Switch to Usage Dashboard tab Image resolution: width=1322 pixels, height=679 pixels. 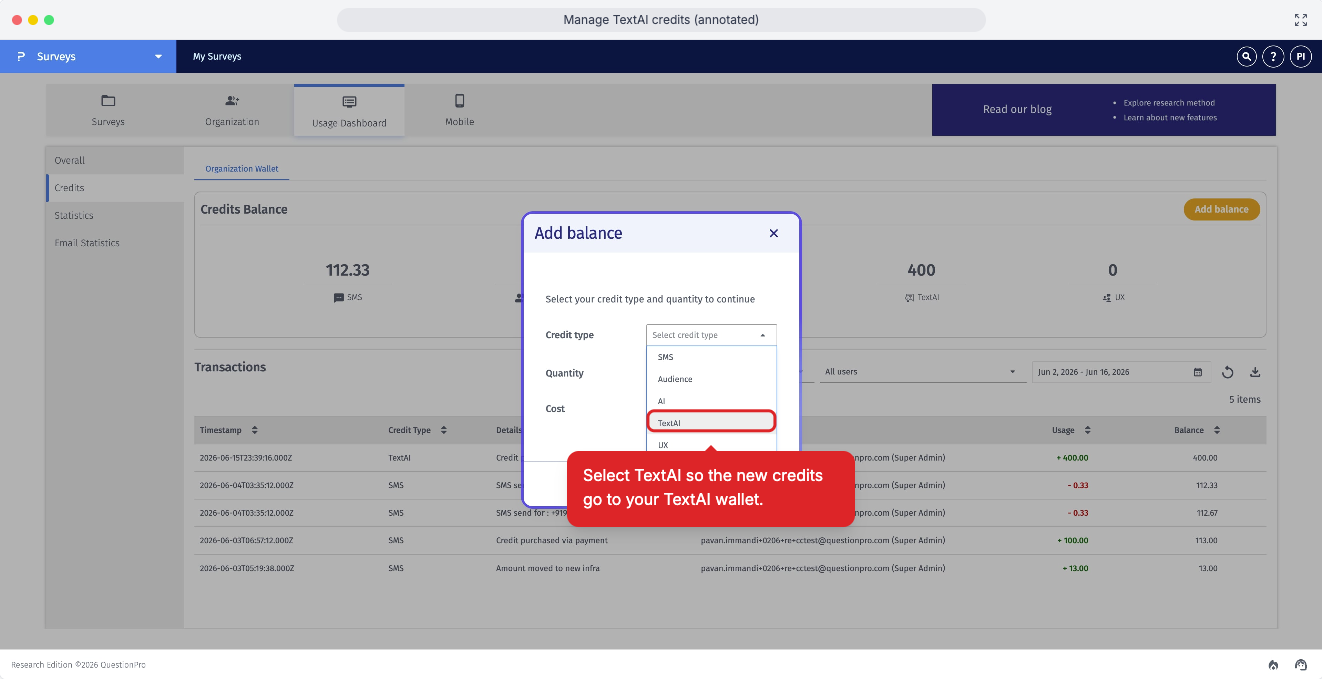349,110
